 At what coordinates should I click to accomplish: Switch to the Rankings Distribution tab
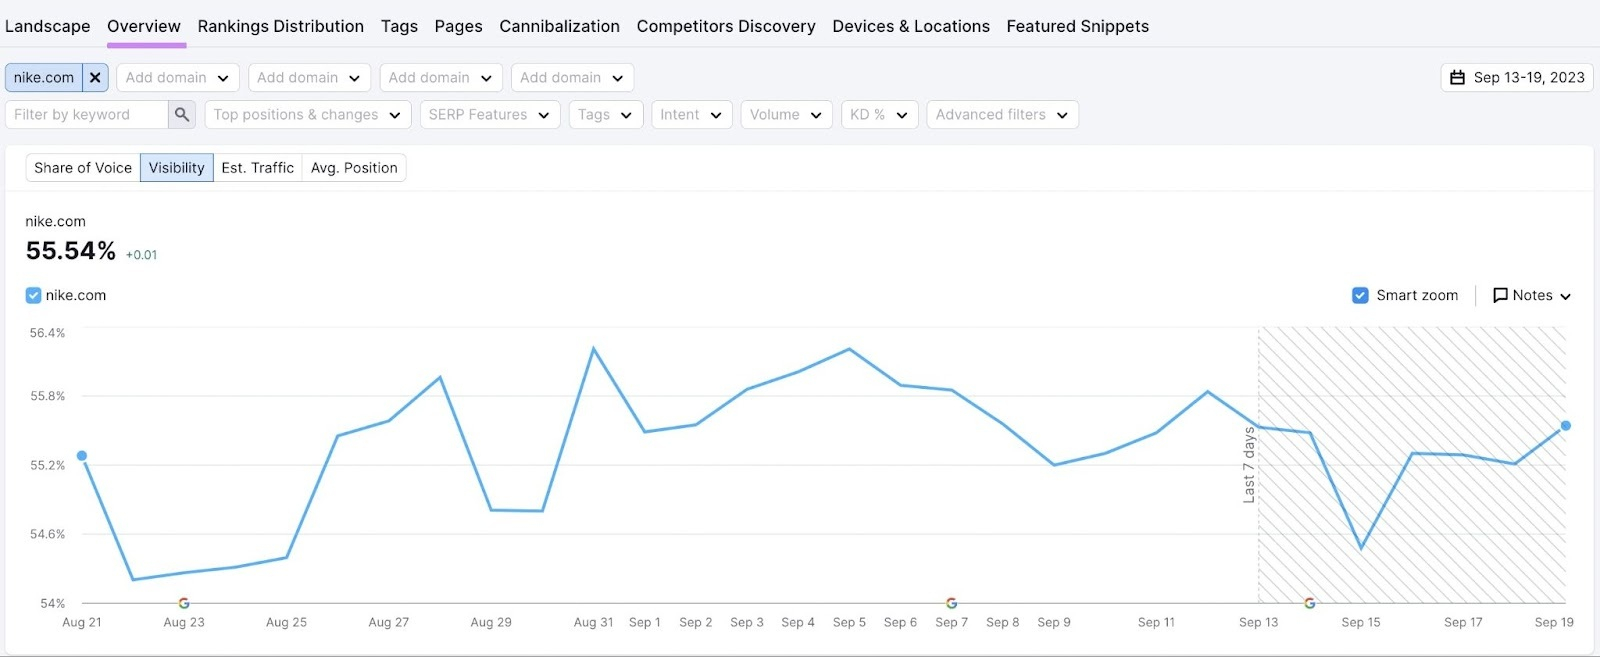coord(280,26)
